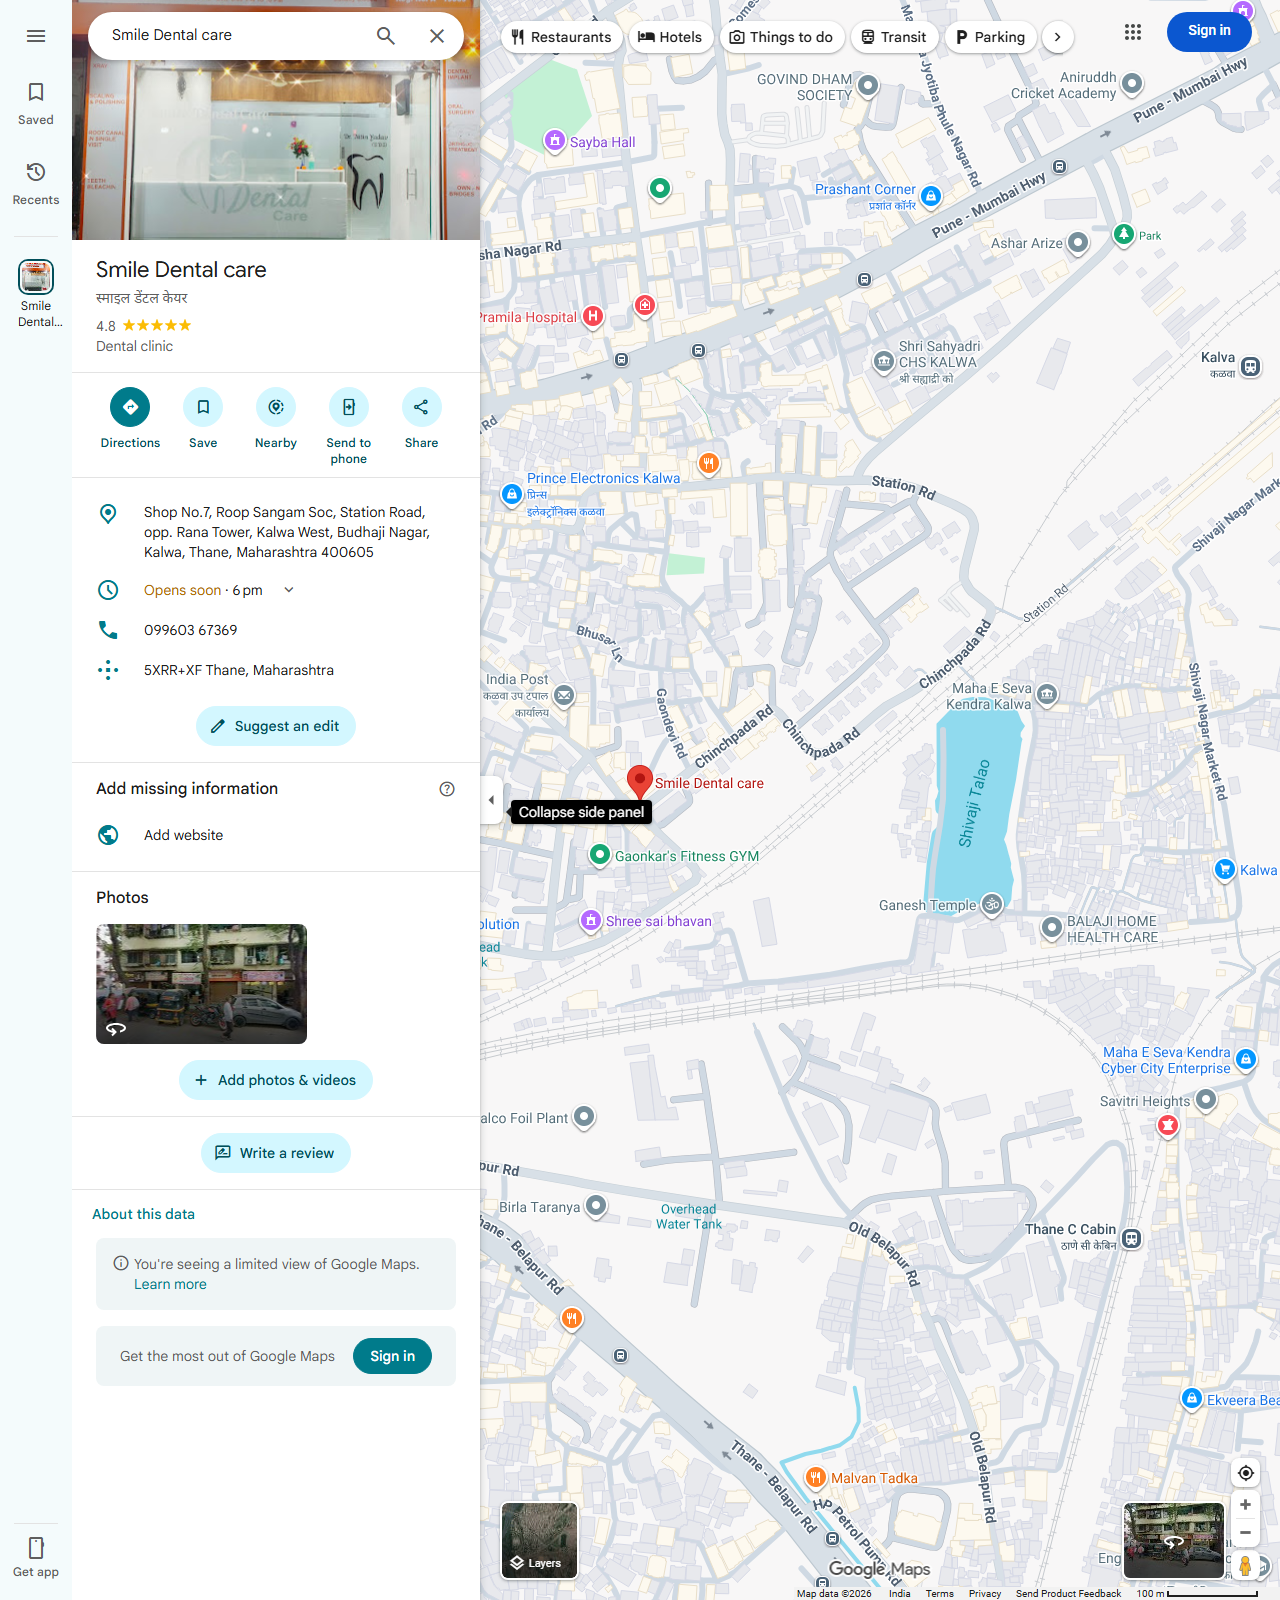This screenshot has height=1600, width=1280.
Task: Activate the Street View pegman
Action: [1245, 1565]
